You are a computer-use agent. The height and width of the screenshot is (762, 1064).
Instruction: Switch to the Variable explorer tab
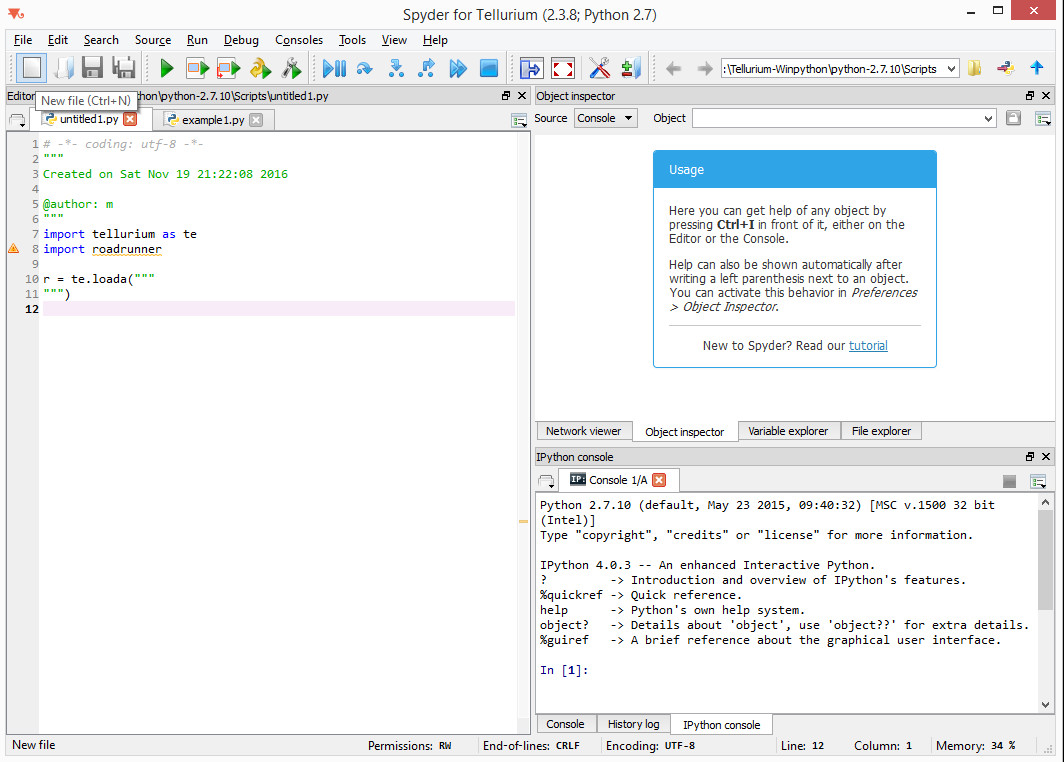(788, 431)
